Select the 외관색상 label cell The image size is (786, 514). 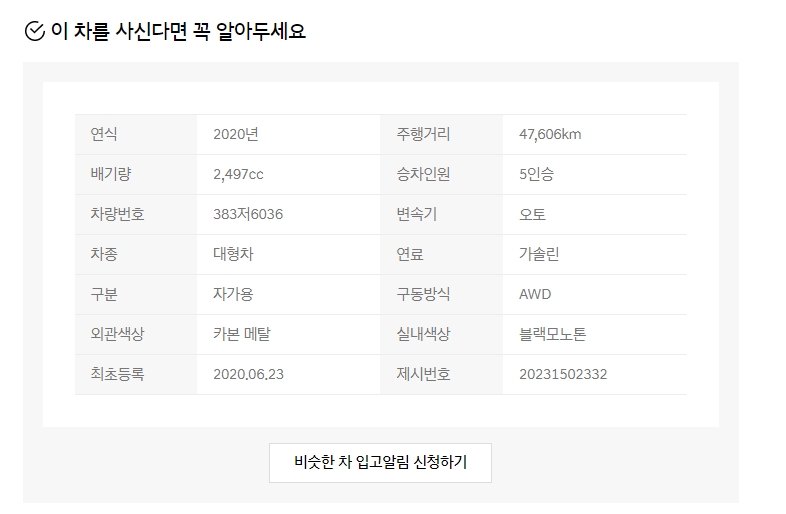[x=136, y=334]
